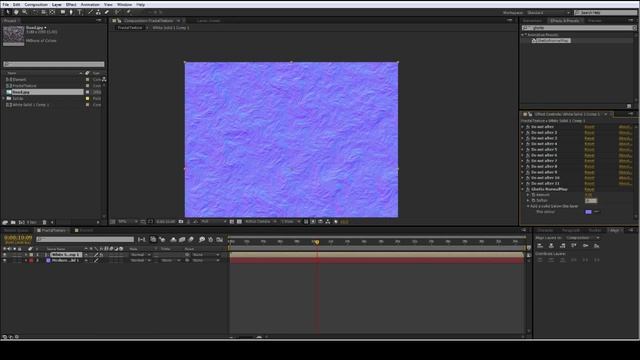Viewport: 640px width, 360px height.
Task: Toggle the viewer transparency grid
Action: point(239,222)
